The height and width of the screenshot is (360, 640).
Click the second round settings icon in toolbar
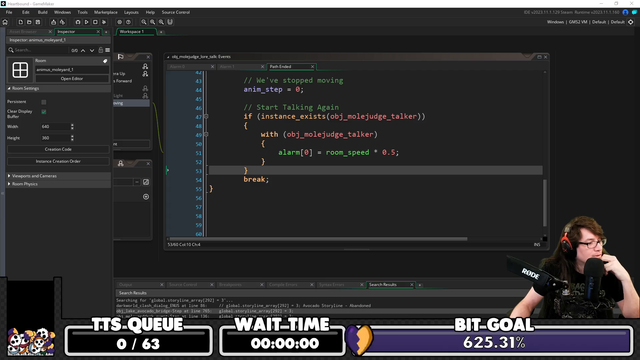pos(128,22)
